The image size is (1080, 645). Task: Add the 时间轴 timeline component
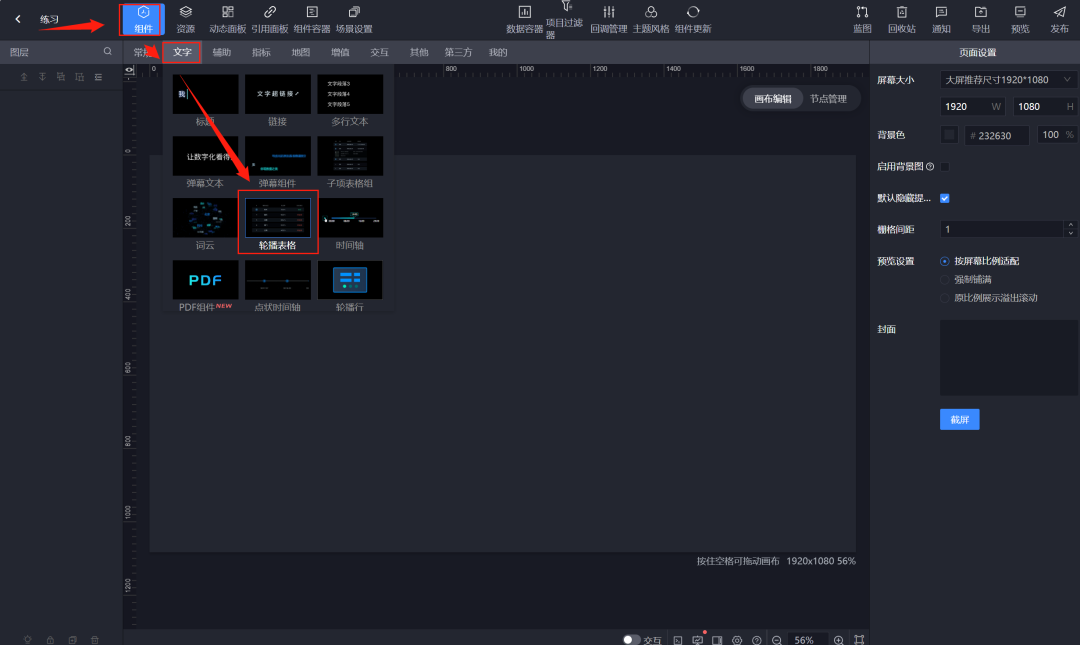[350, 224]
